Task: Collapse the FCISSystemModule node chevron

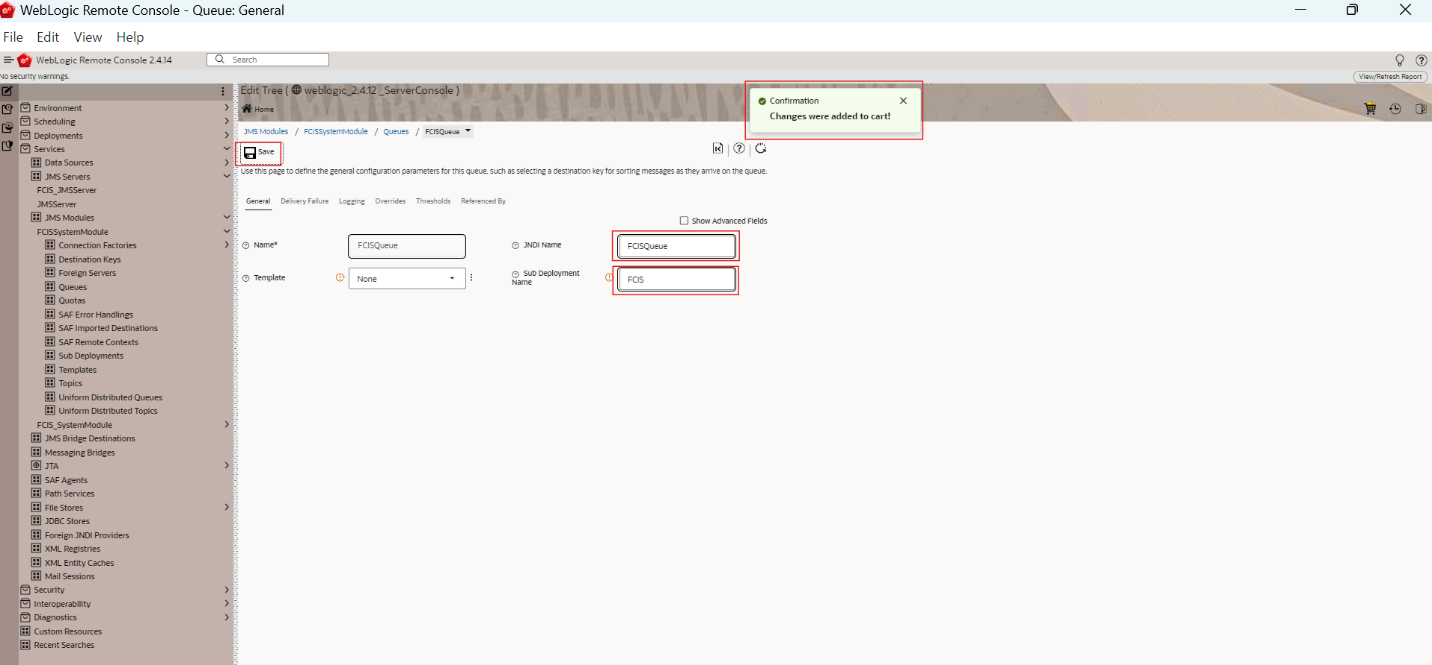Action: coord(227,232)
